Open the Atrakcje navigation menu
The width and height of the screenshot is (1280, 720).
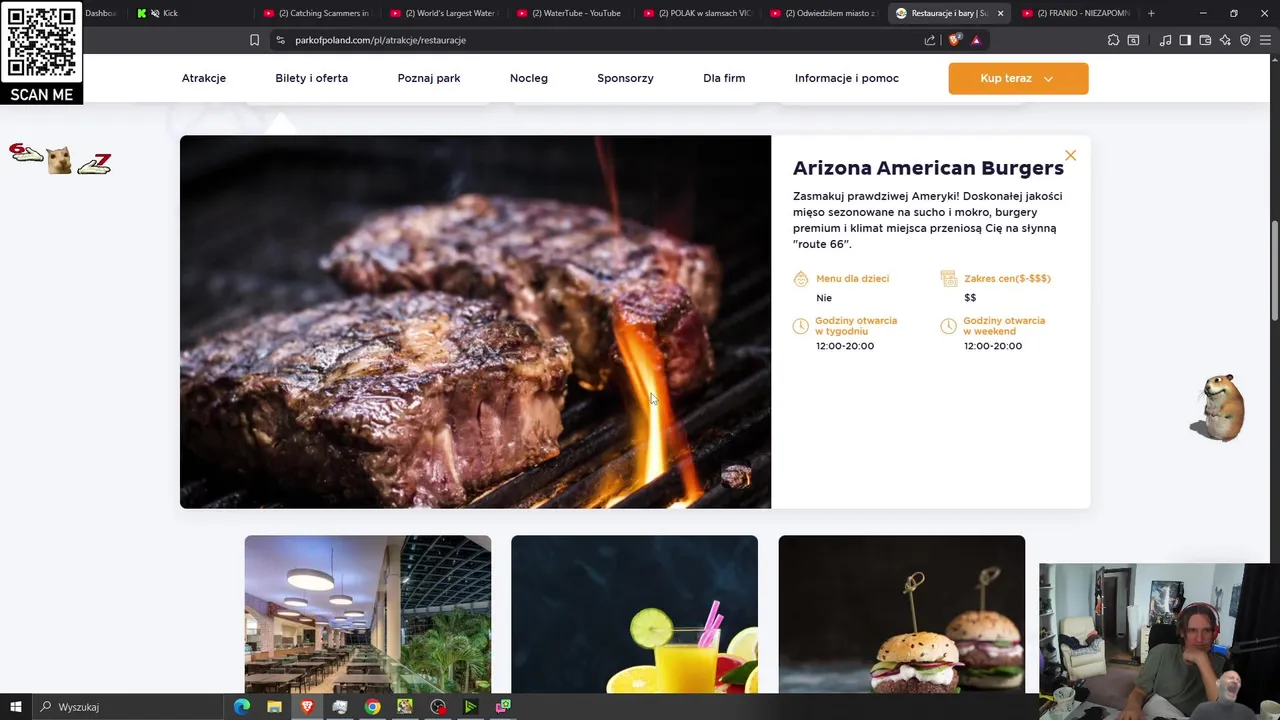click(x=204, y=78)
